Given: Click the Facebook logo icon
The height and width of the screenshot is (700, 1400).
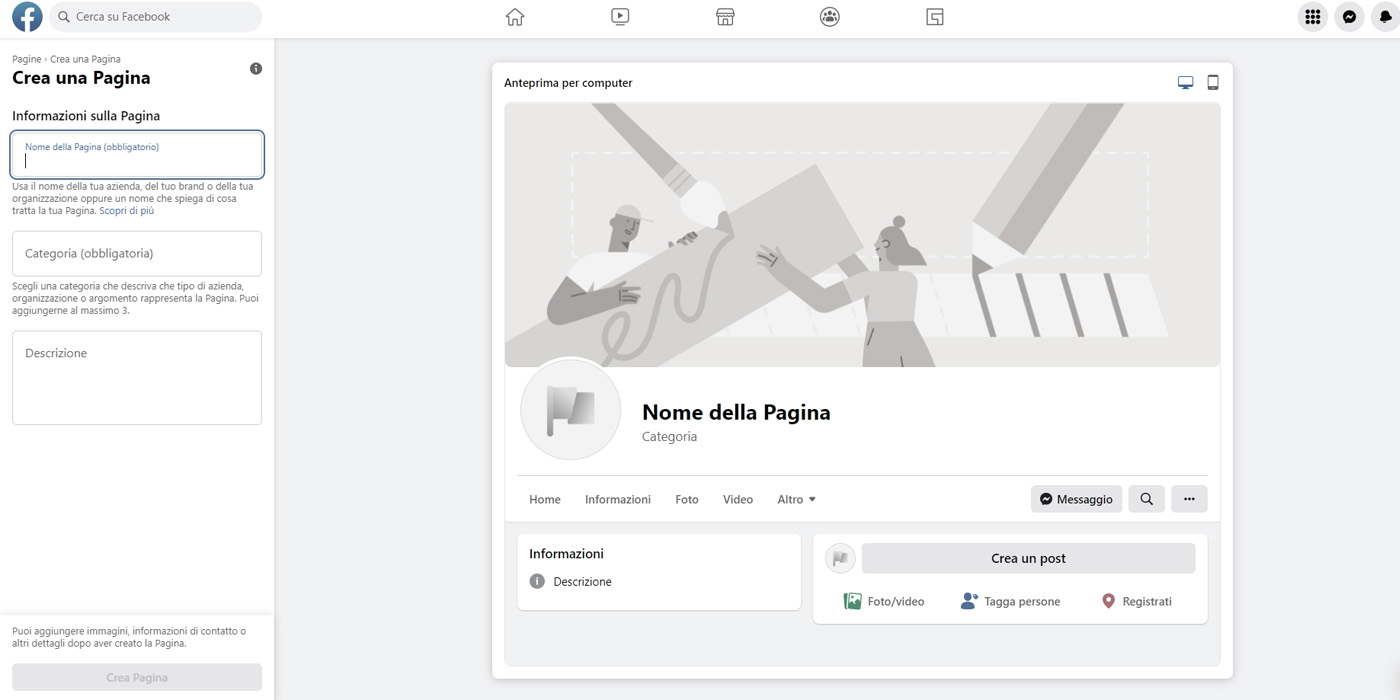Looking at the screenshot, I should (x=27, y=17).
